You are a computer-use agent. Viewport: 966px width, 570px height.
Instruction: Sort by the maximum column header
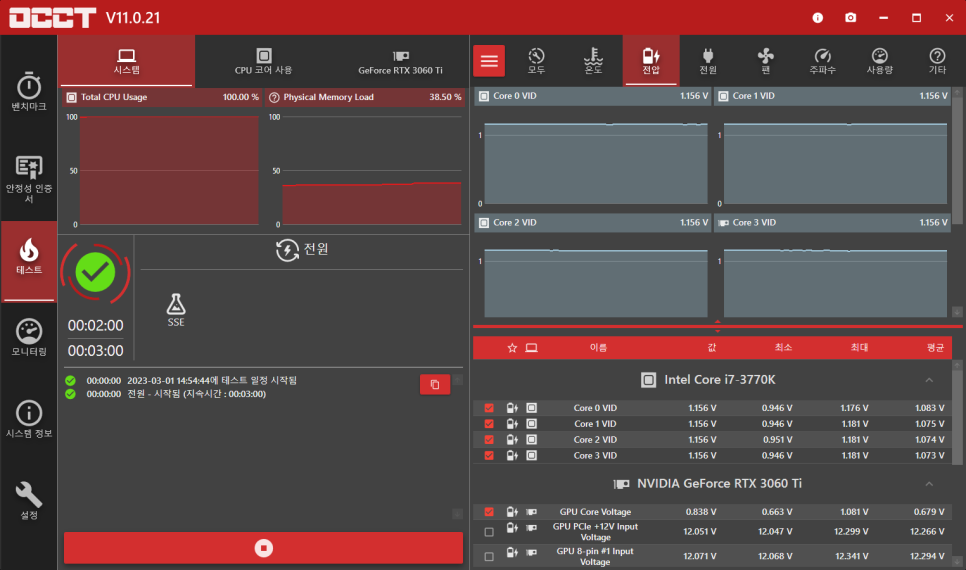point(859,348)
